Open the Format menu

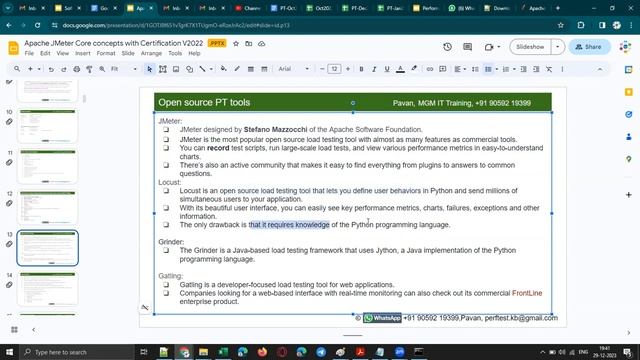point(106,53)
